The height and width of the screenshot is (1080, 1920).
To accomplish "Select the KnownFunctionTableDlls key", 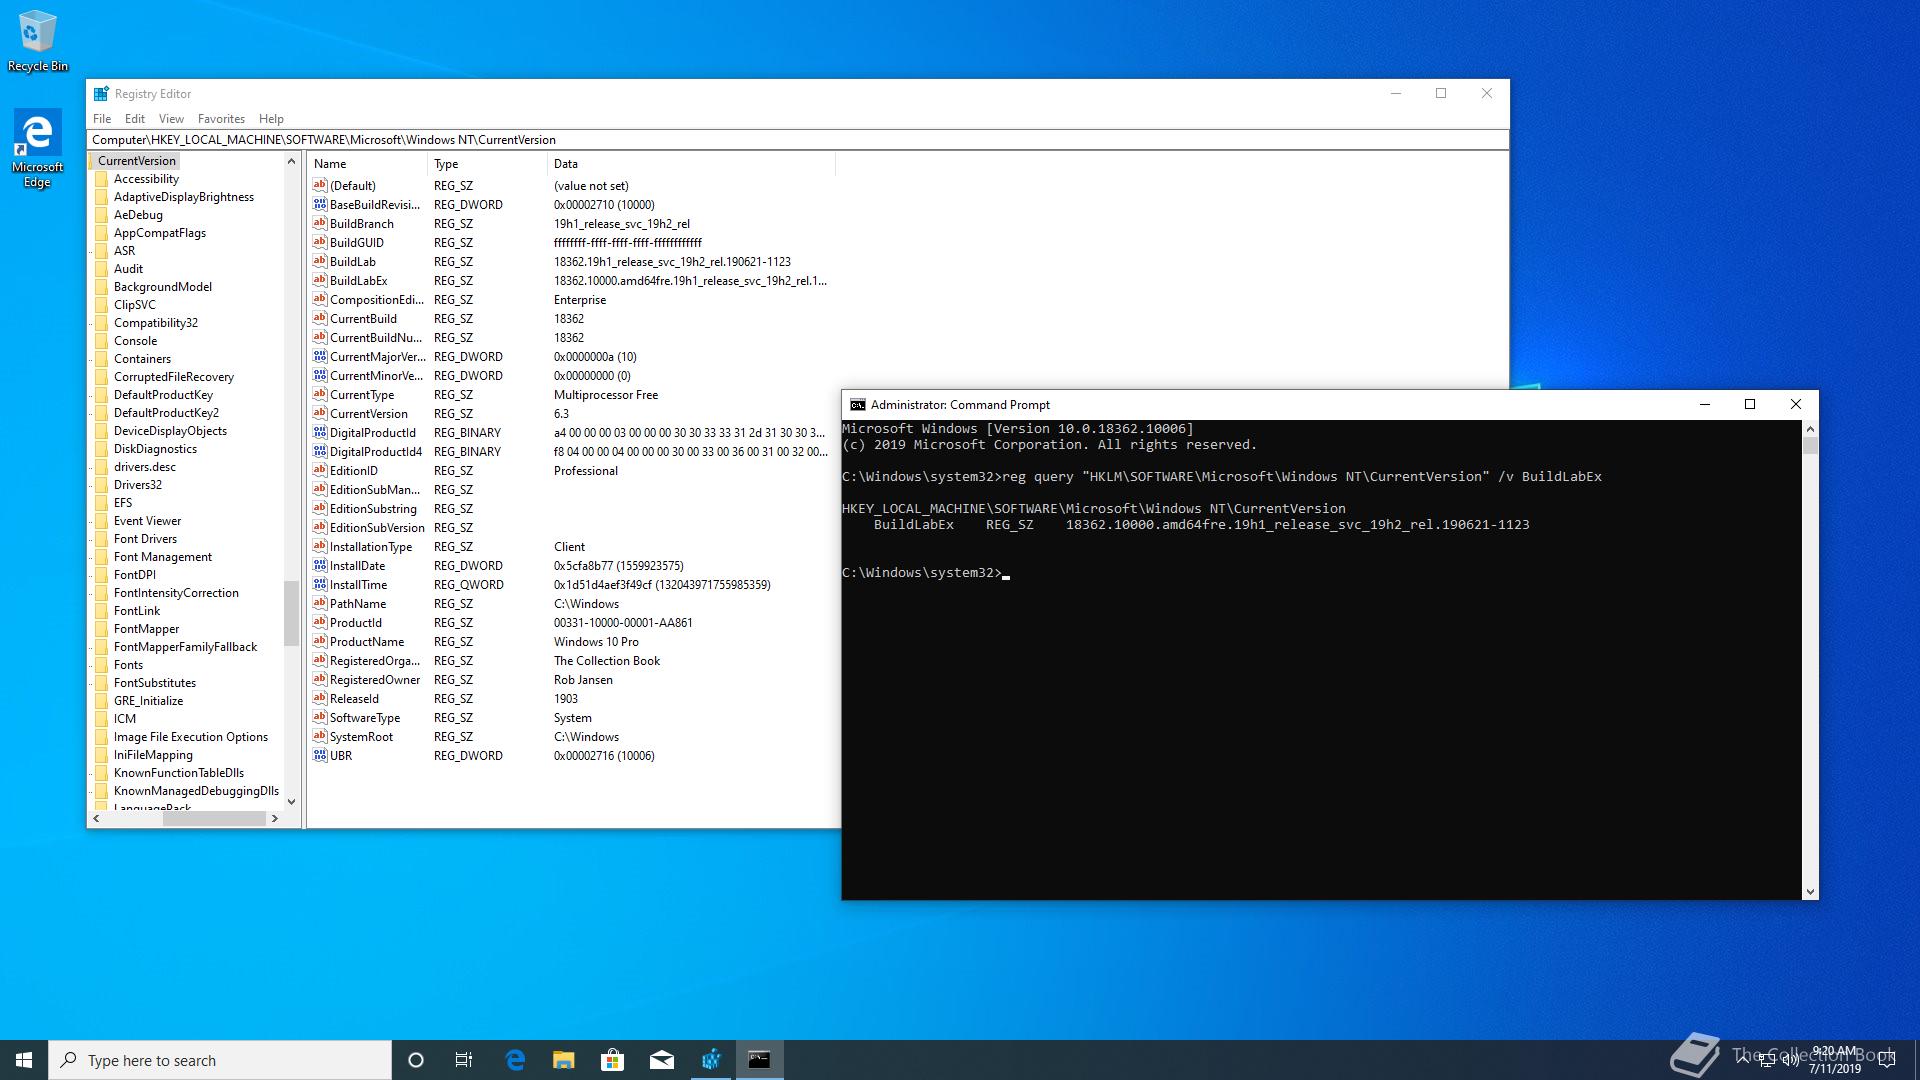I will click(179, 773).
